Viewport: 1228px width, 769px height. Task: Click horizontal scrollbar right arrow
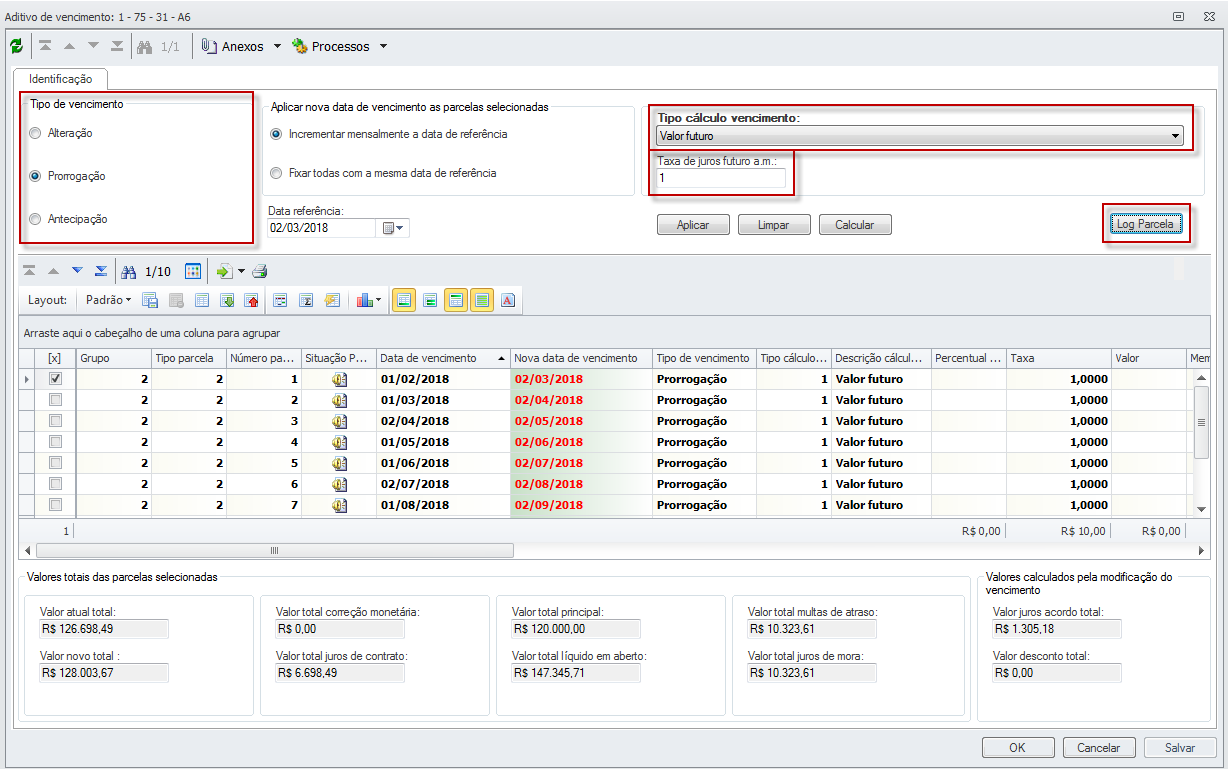(x=1202, y=550)
